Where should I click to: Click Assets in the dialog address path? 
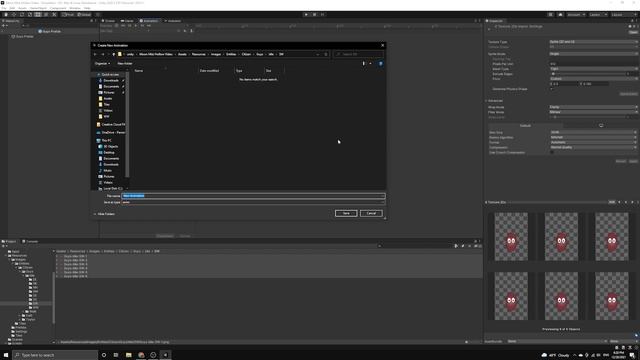click(x=182, y=54)
